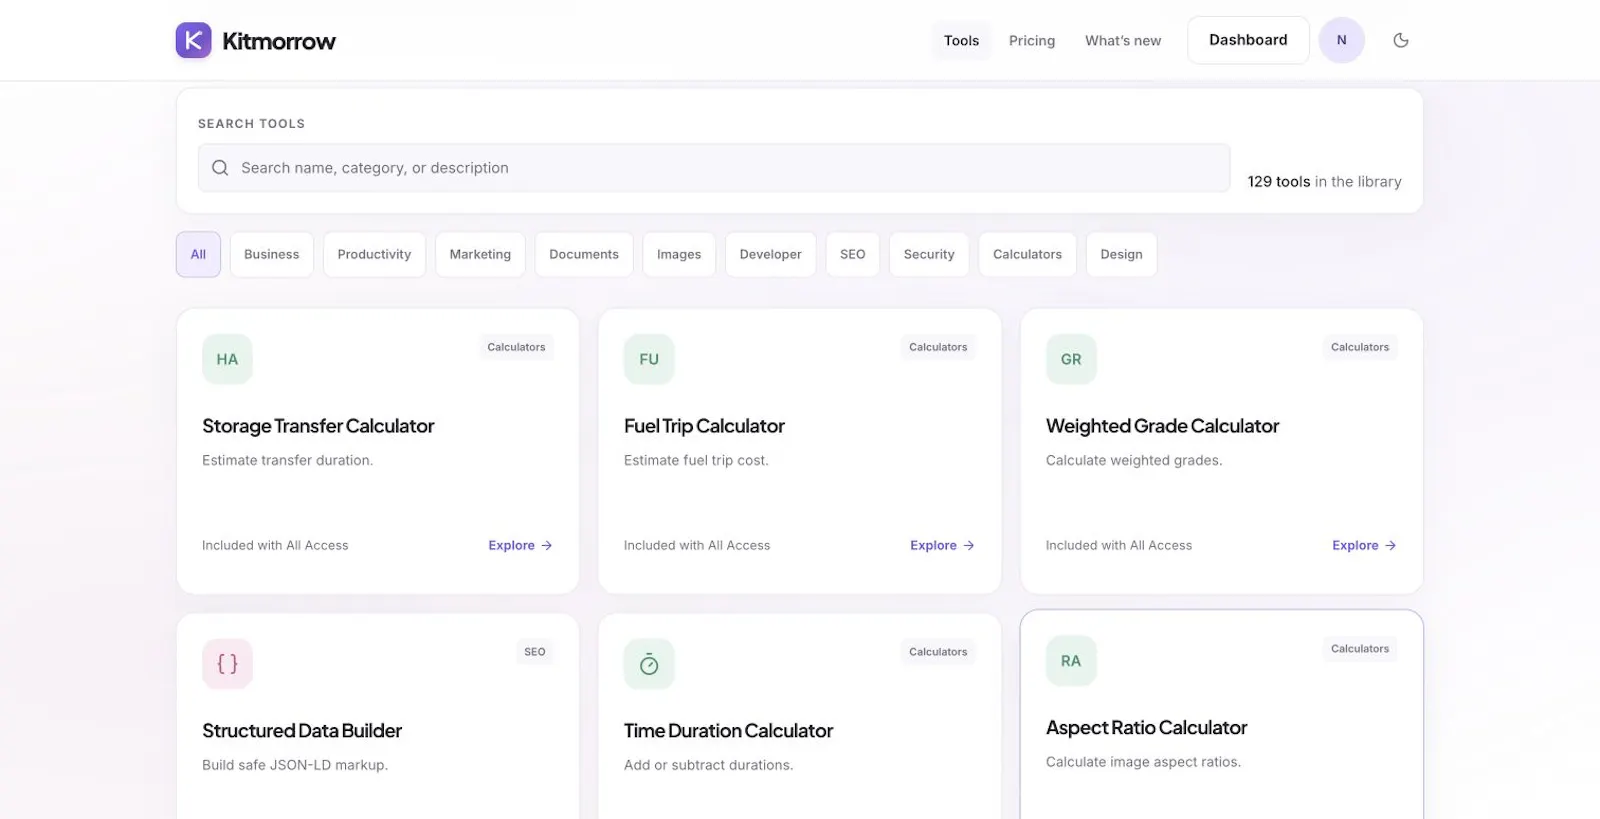The image size is (1600, 819).
Task: Open the Storage Transfer Calculator title
Action: (318, 426)
